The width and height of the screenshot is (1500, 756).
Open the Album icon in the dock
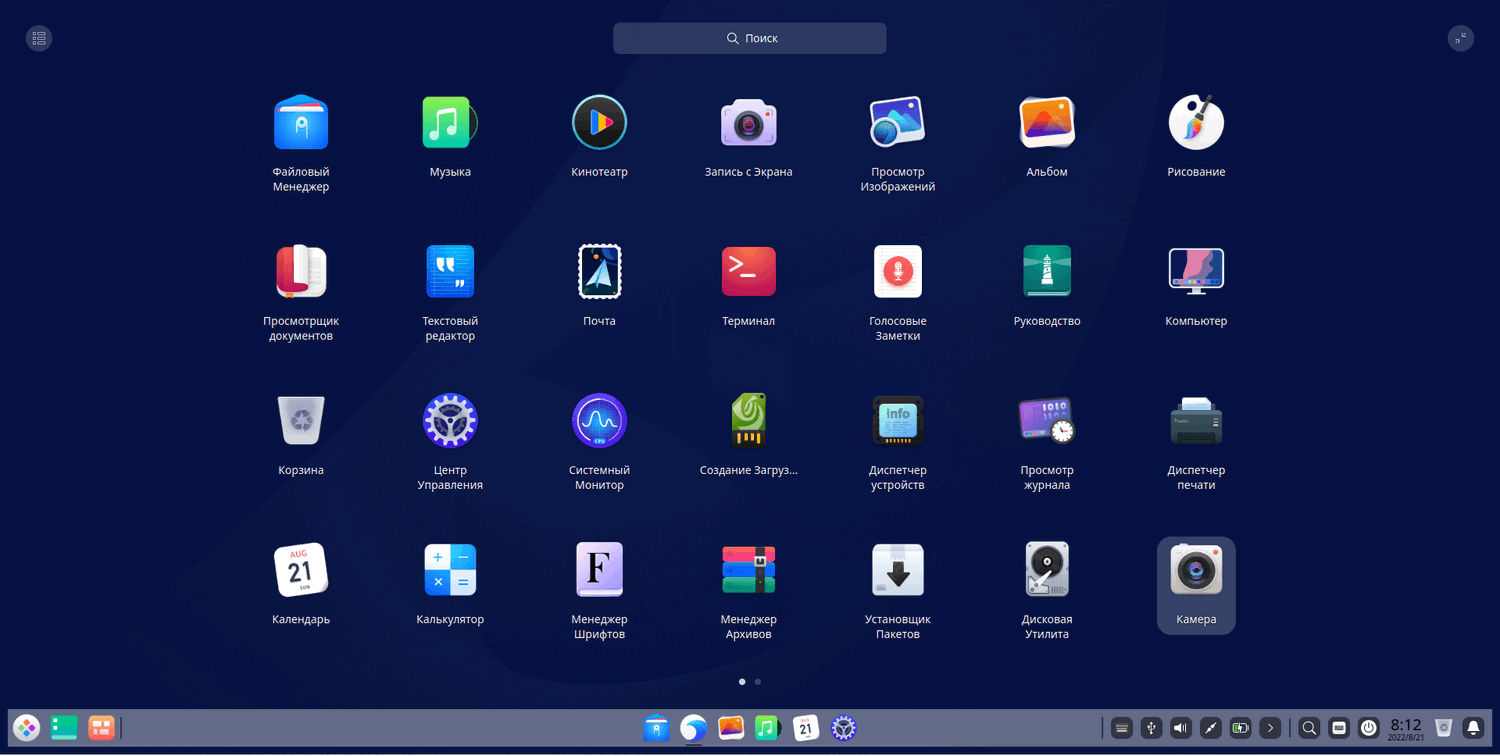point(731,728)
